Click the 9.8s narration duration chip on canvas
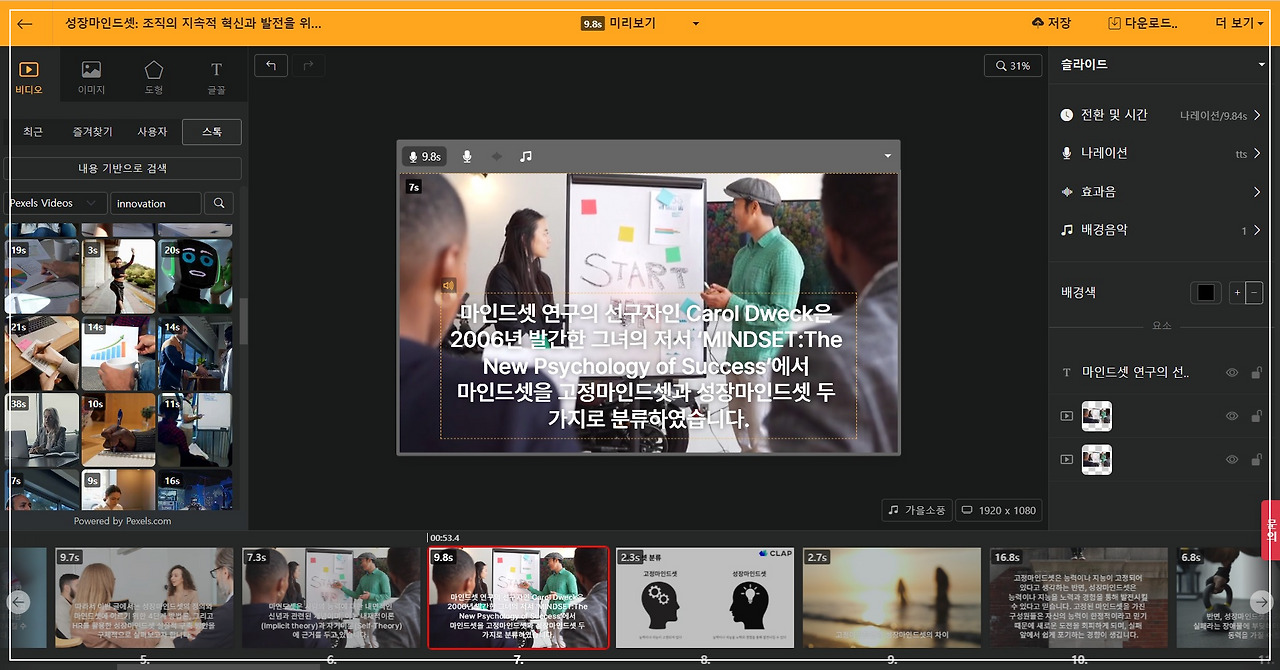The width and height of the screenshot is (1280, 670). tap(424, 156)
